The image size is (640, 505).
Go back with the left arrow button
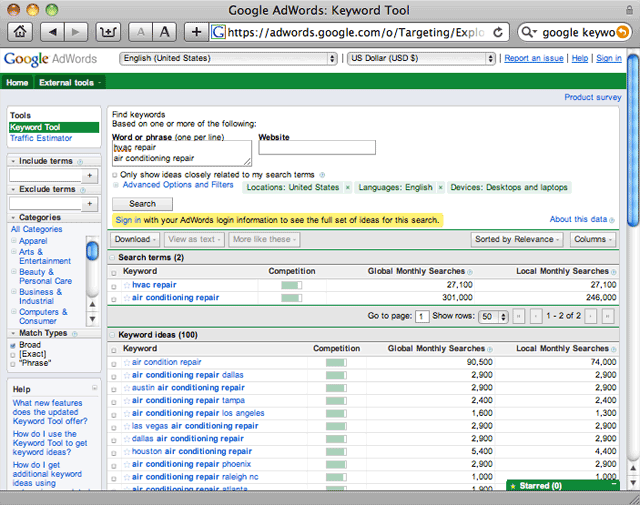(x=52, y=32)
